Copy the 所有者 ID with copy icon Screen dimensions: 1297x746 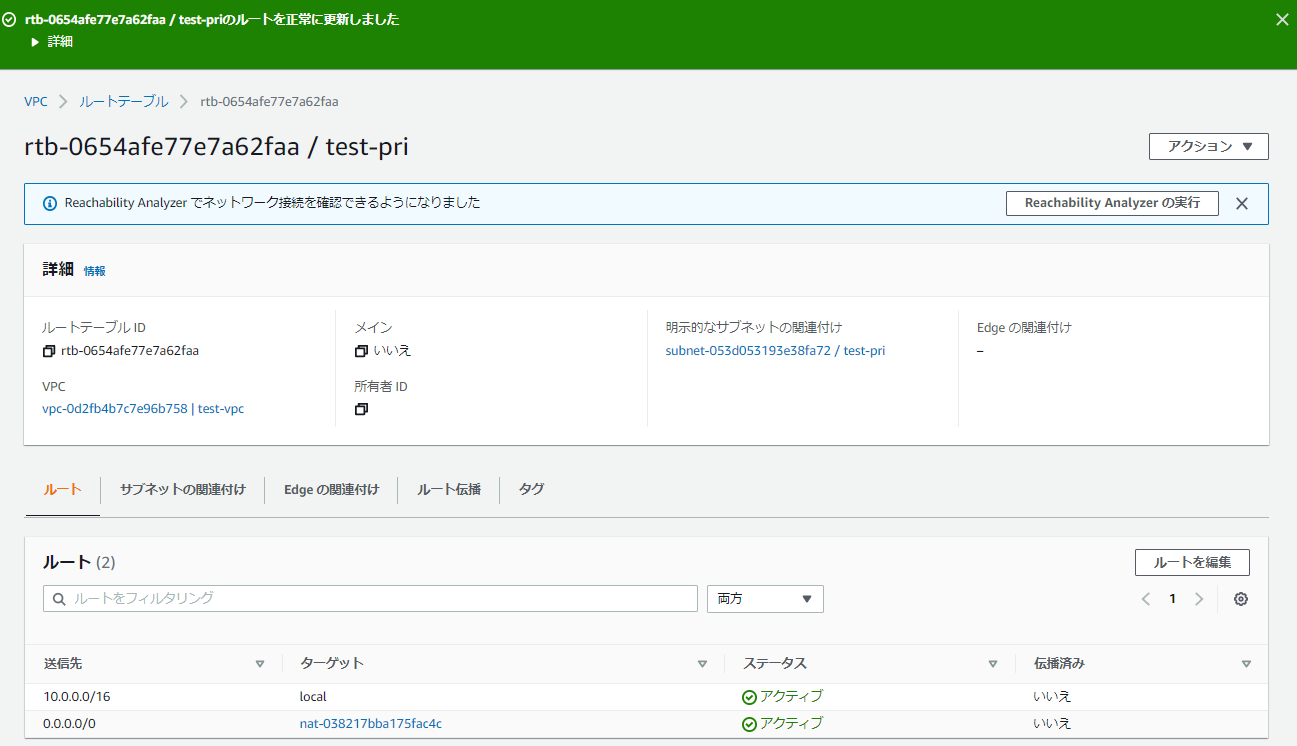[x=362, y=409]
